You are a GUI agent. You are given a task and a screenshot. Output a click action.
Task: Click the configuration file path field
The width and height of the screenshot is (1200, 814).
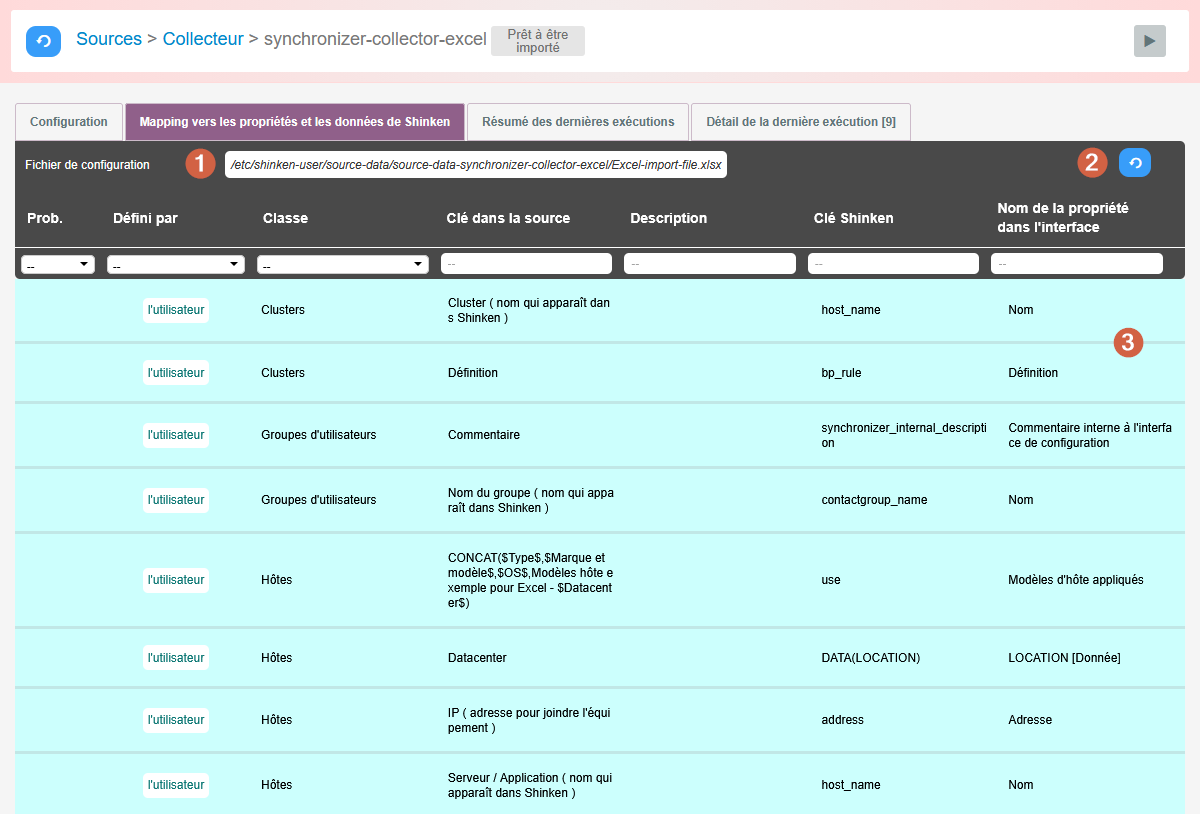point(476,165)
